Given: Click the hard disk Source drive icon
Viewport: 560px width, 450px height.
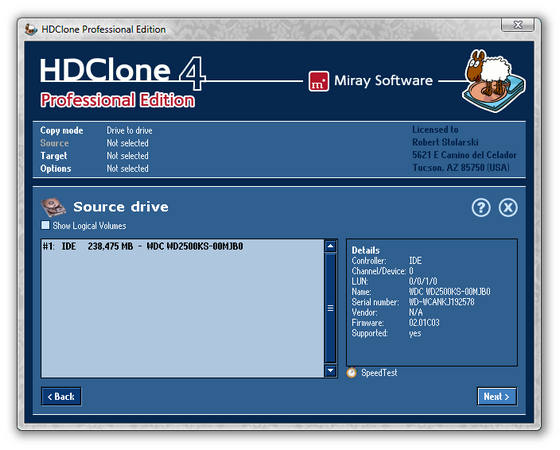Looking at the screenshot, I should (x=54, y=208).
